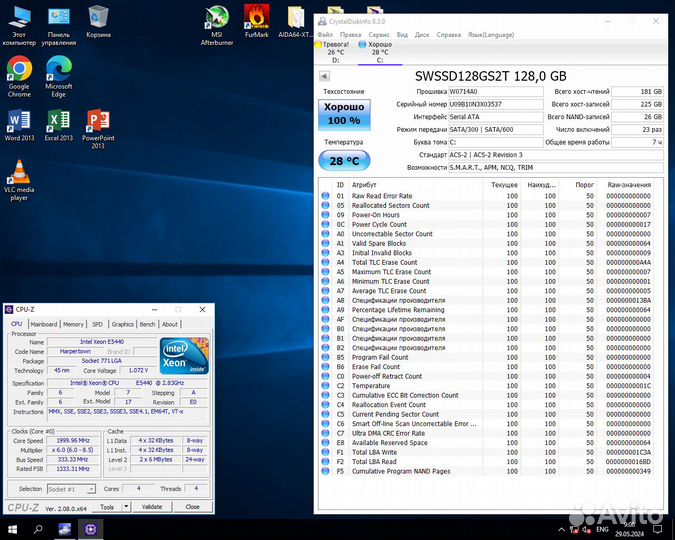Switch to Bench tab in CPU-Z
The height and width of the screenshot is (540, 675).
coord(147,324)
